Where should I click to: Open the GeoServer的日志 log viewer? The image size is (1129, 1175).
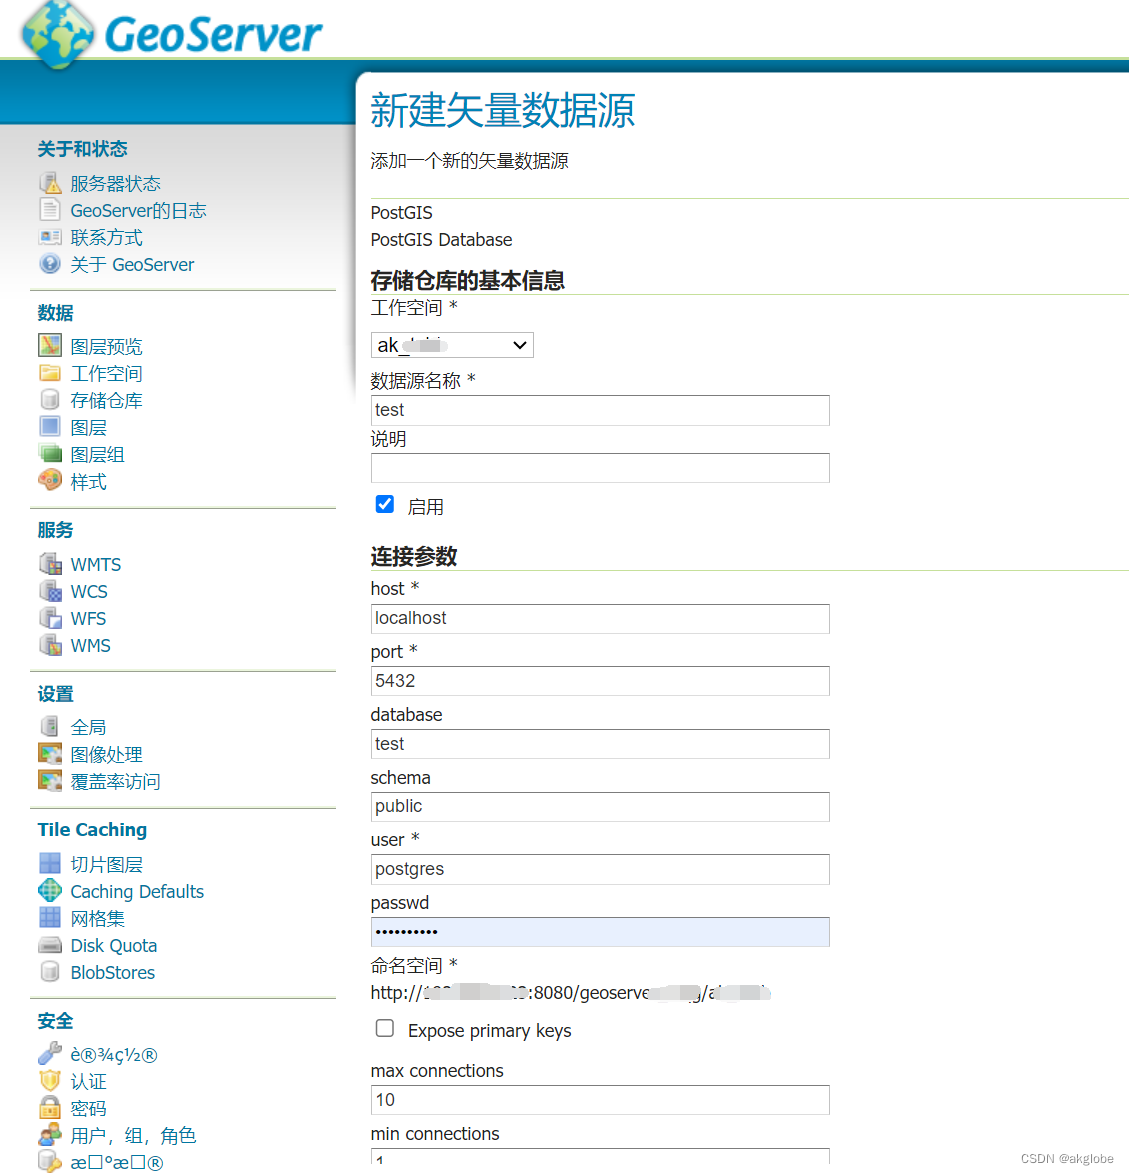(139, 210)
